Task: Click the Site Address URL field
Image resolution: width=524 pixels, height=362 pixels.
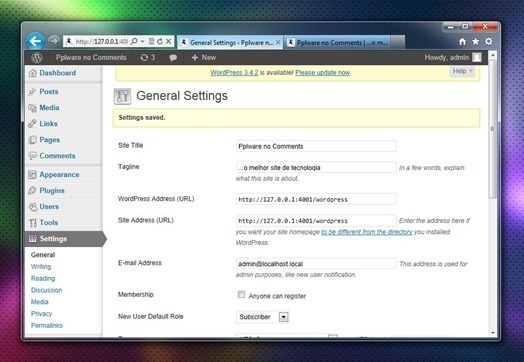Action: [316, 221]
